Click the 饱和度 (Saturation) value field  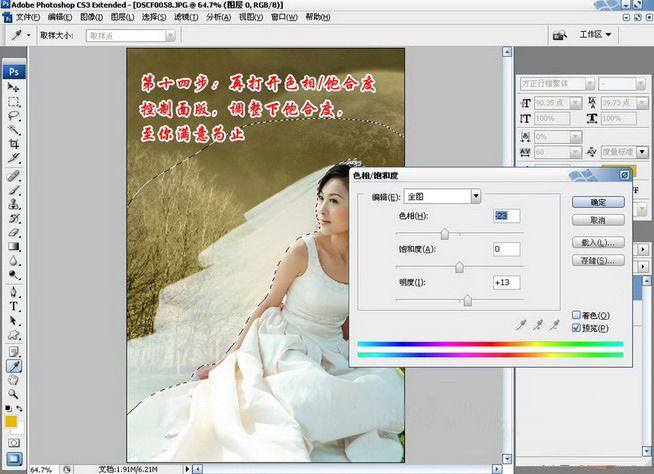click(505, 249)
